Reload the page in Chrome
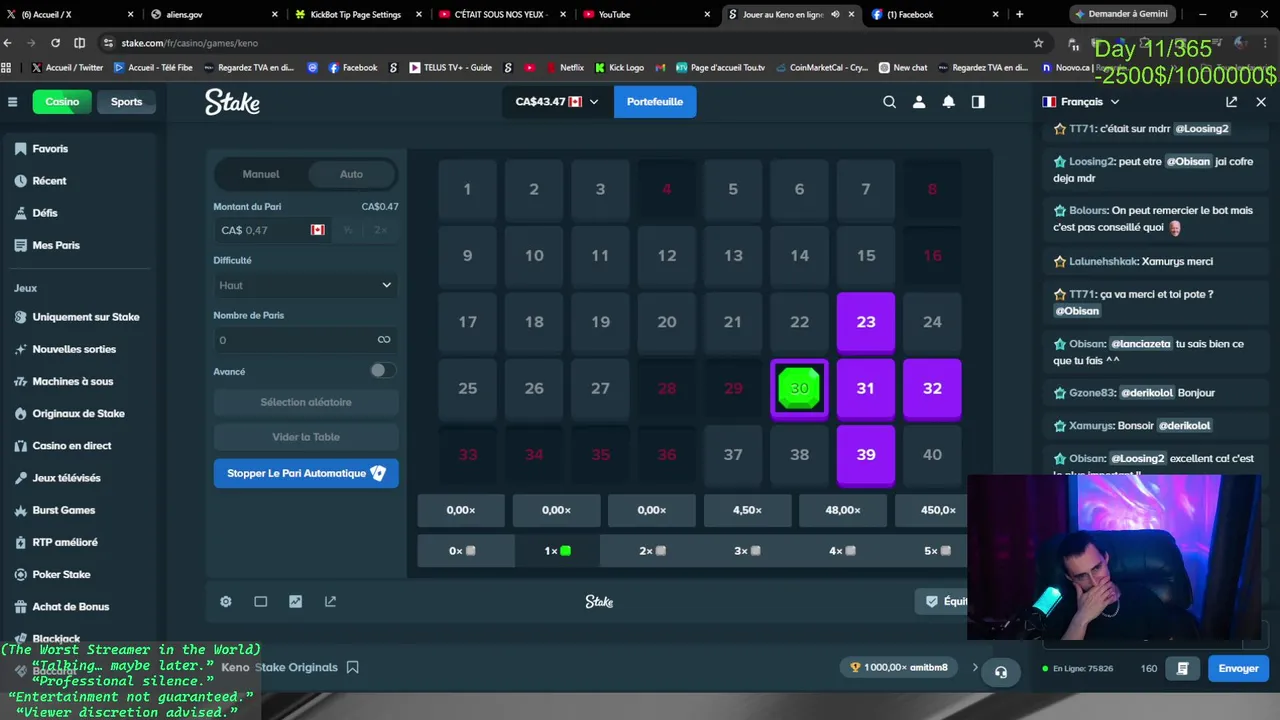 (x=55, y=43)
